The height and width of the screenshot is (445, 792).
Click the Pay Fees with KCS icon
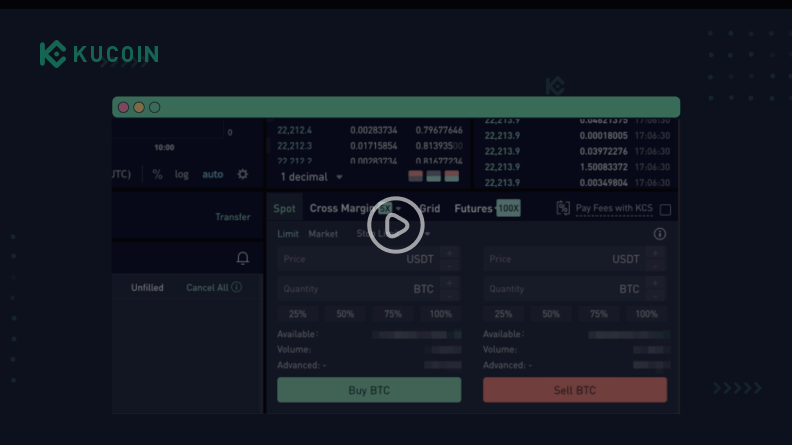click(563, 209)
